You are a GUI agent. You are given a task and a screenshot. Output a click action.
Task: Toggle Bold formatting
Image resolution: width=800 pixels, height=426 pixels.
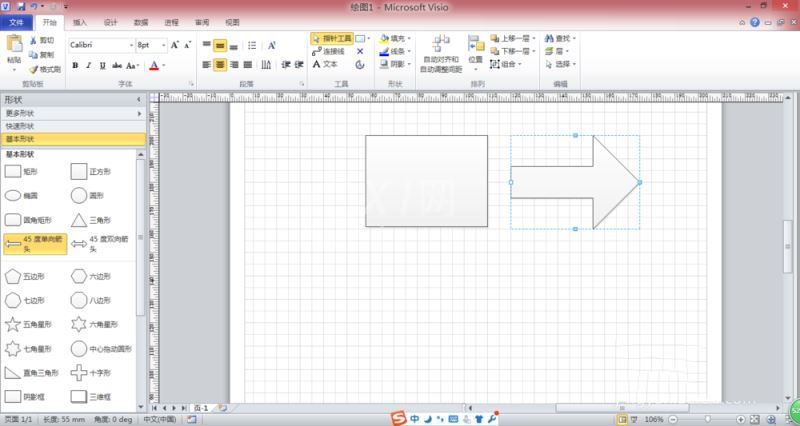click(76, 65)
